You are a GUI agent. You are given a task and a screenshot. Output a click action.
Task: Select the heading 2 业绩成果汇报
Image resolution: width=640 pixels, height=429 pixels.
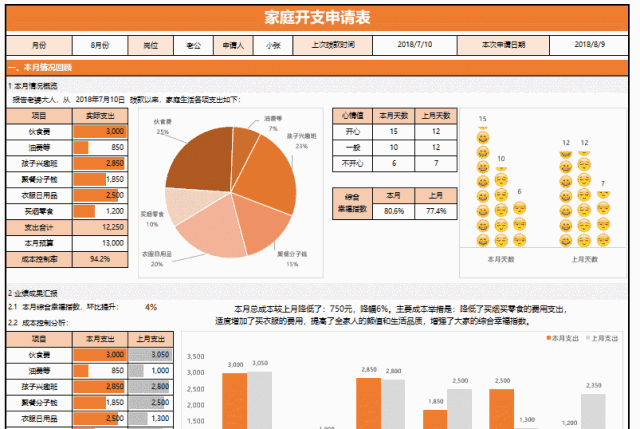33,293
